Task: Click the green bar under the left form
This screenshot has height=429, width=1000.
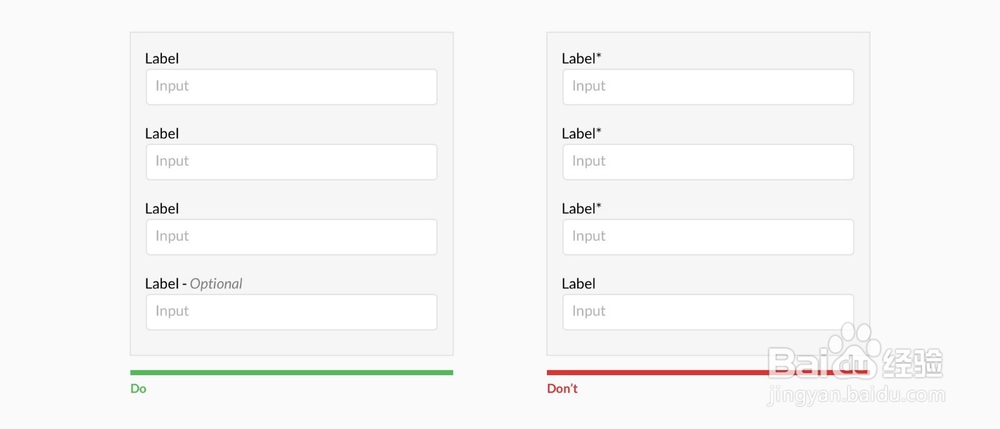Action: (291, 373)
